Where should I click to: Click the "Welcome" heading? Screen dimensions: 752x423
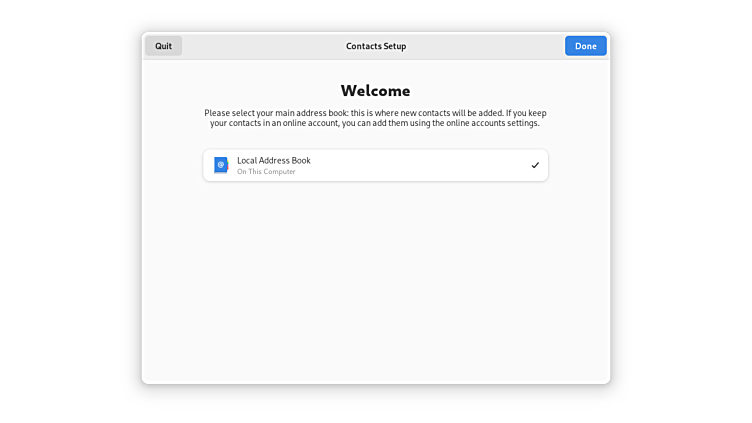375,90
